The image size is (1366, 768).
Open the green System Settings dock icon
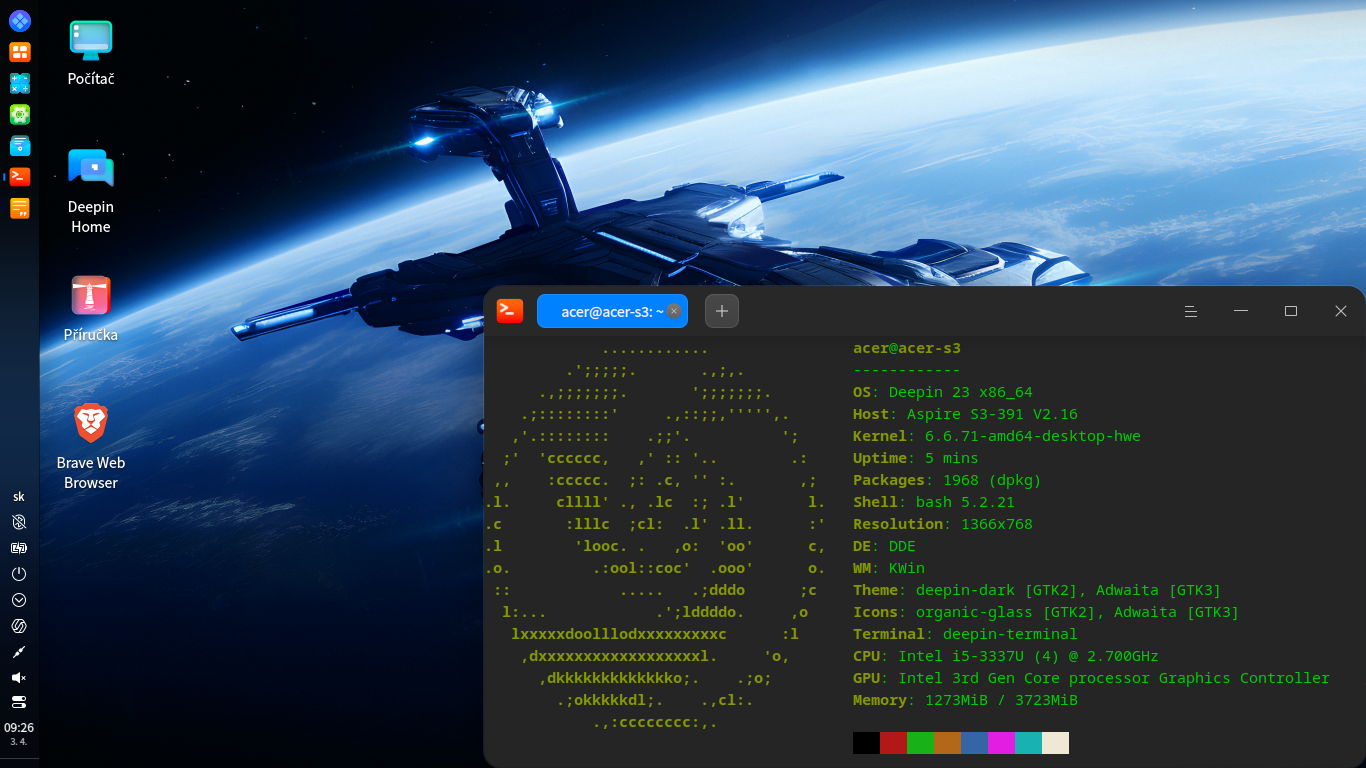pos(19,114)
